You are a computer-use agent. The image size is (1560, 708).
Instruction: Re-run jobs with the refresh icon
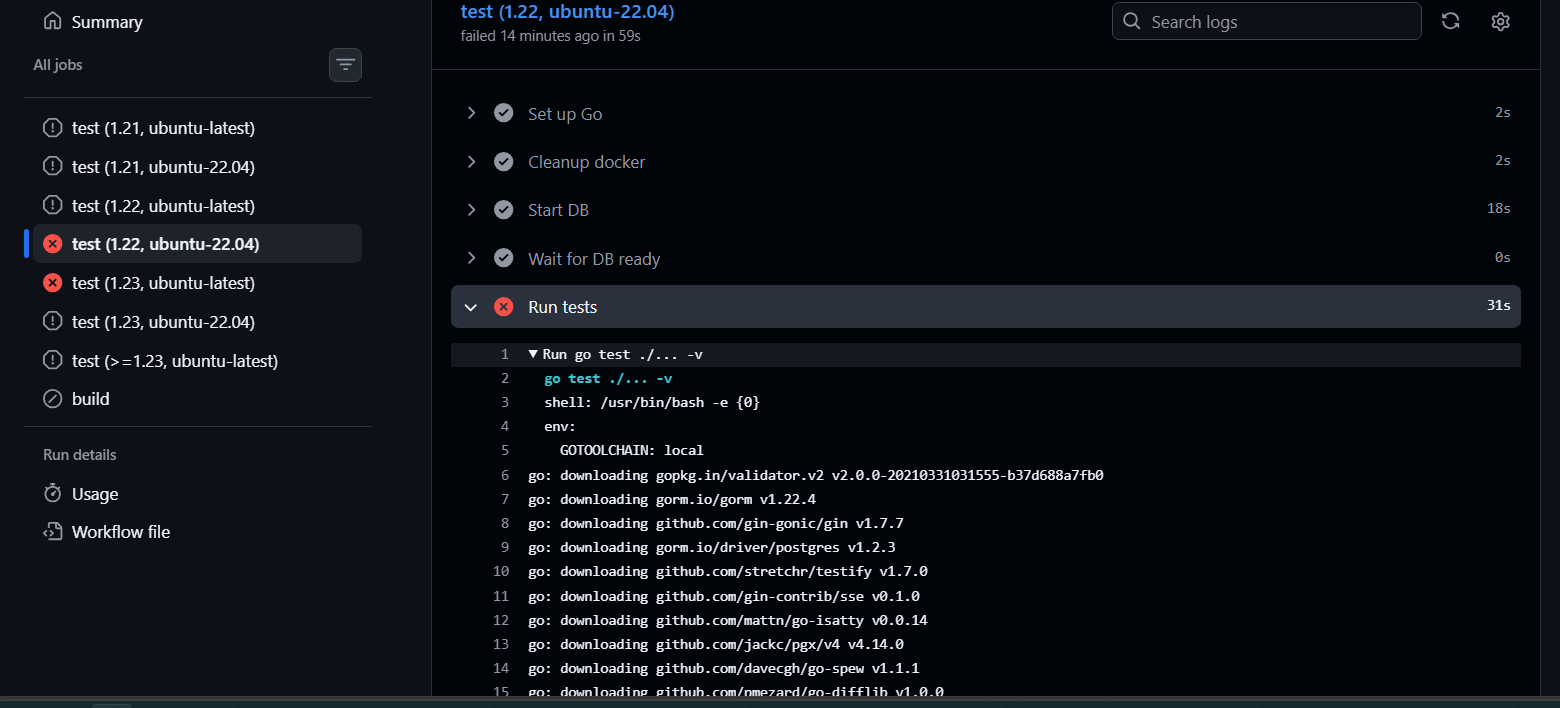[x=1450, y=21]
